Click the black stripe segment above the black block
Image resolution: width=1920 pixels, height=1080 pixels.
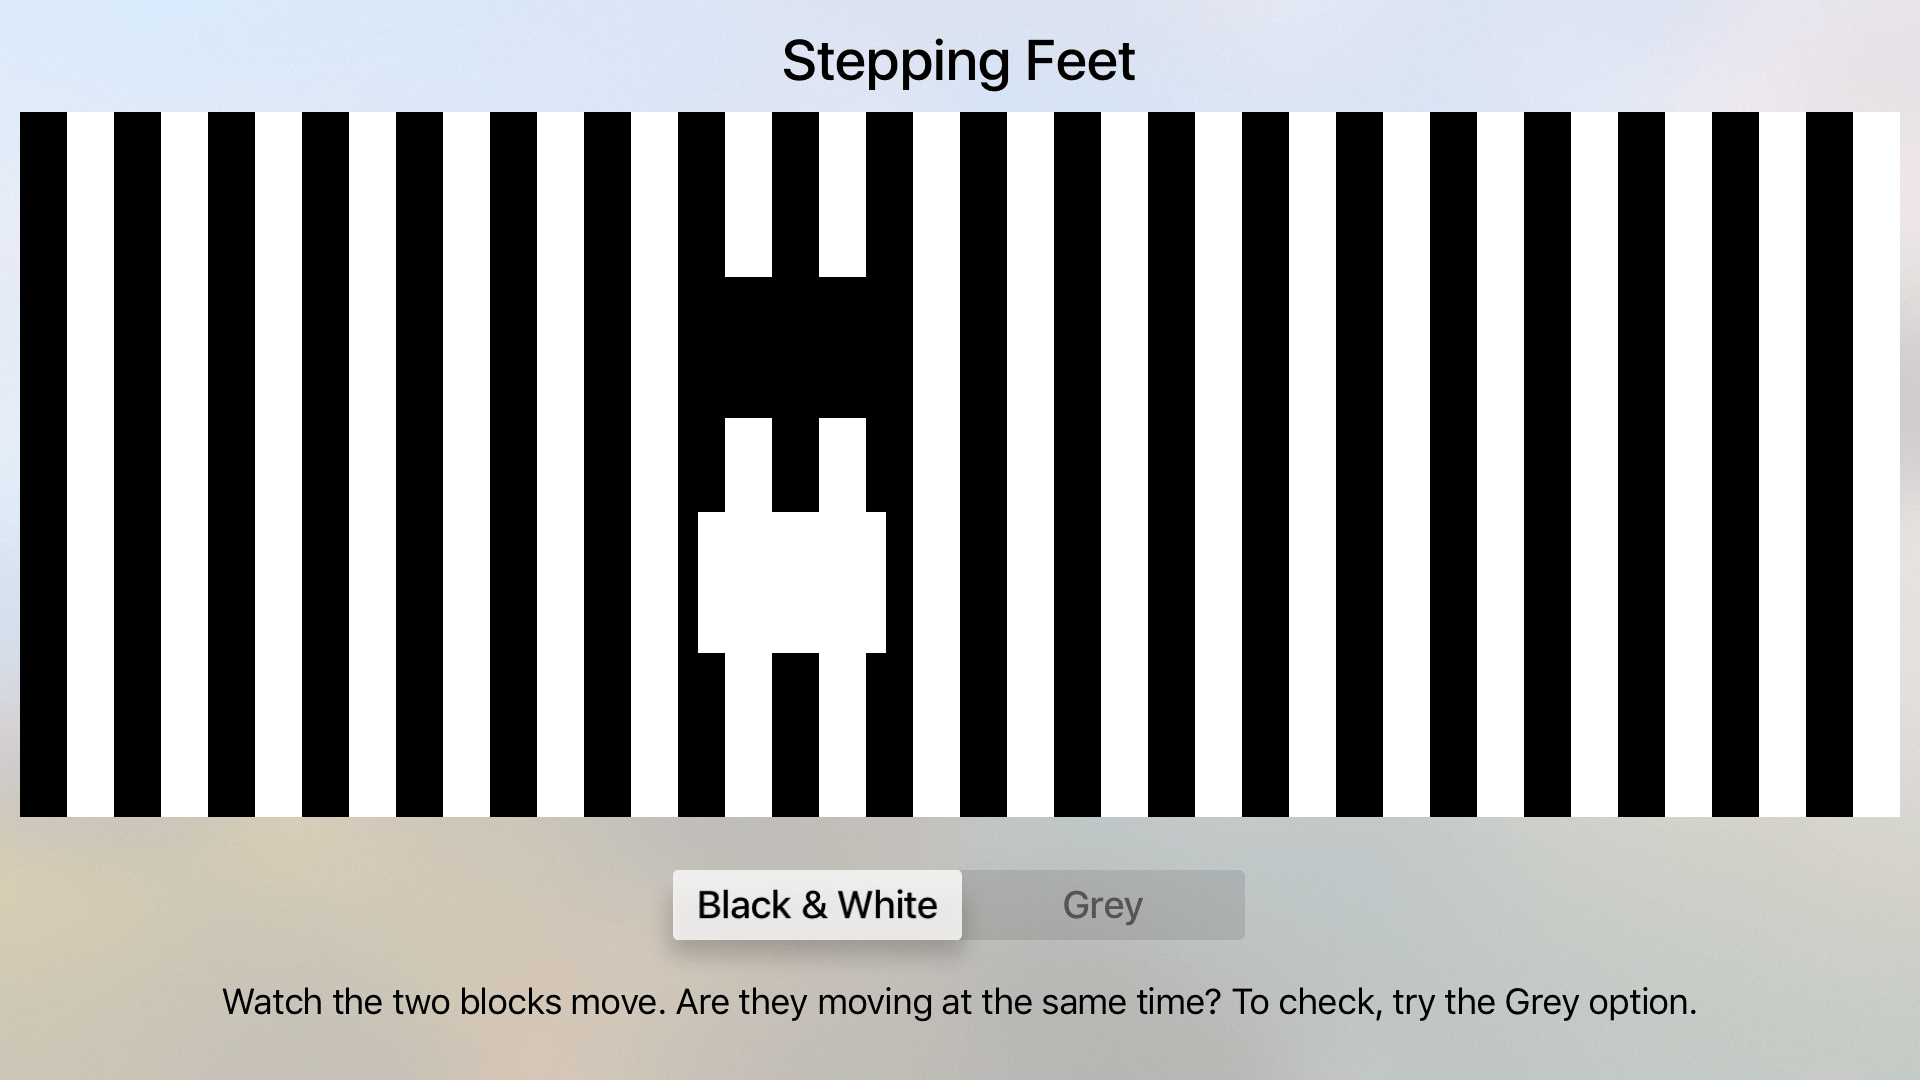coord(795,194)
